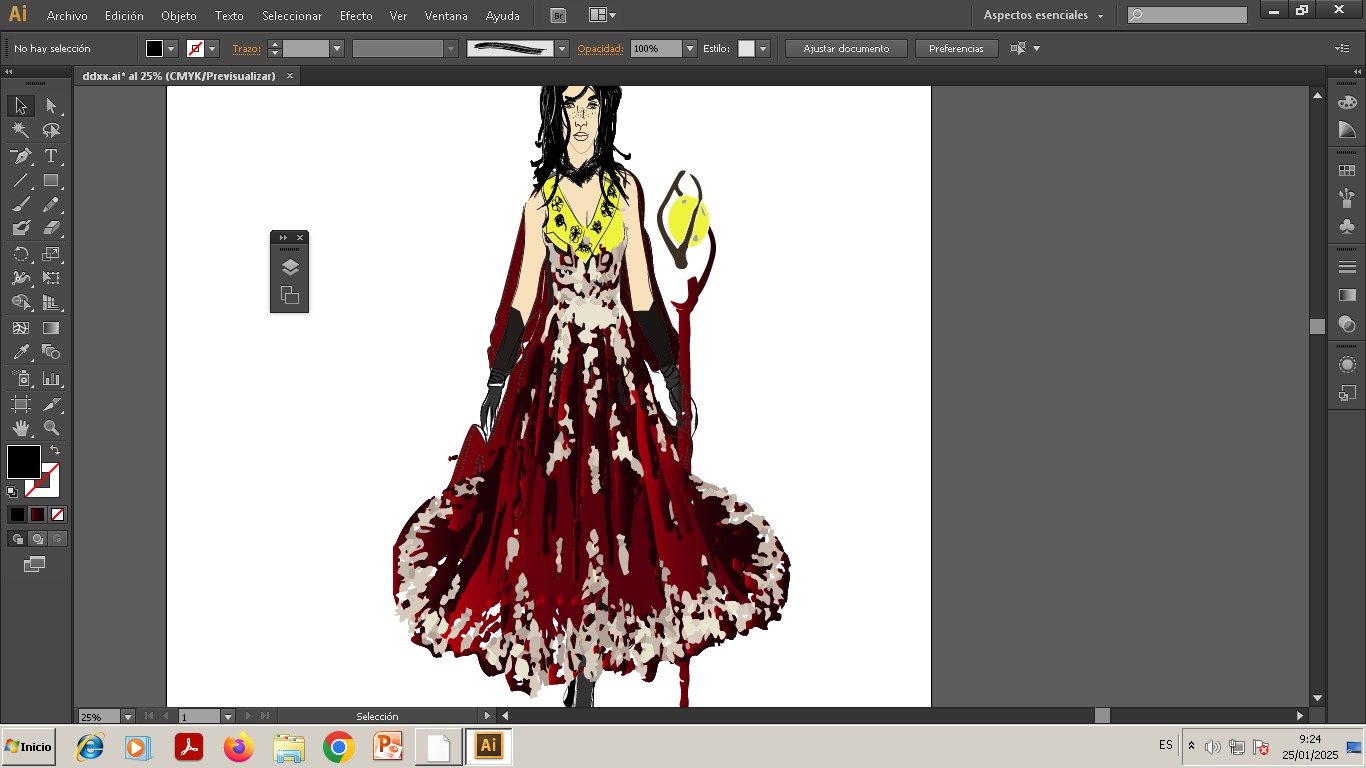Open the fill color dropdown in control bar
This screenshot has width=1366, height=768.
[172, 48]
